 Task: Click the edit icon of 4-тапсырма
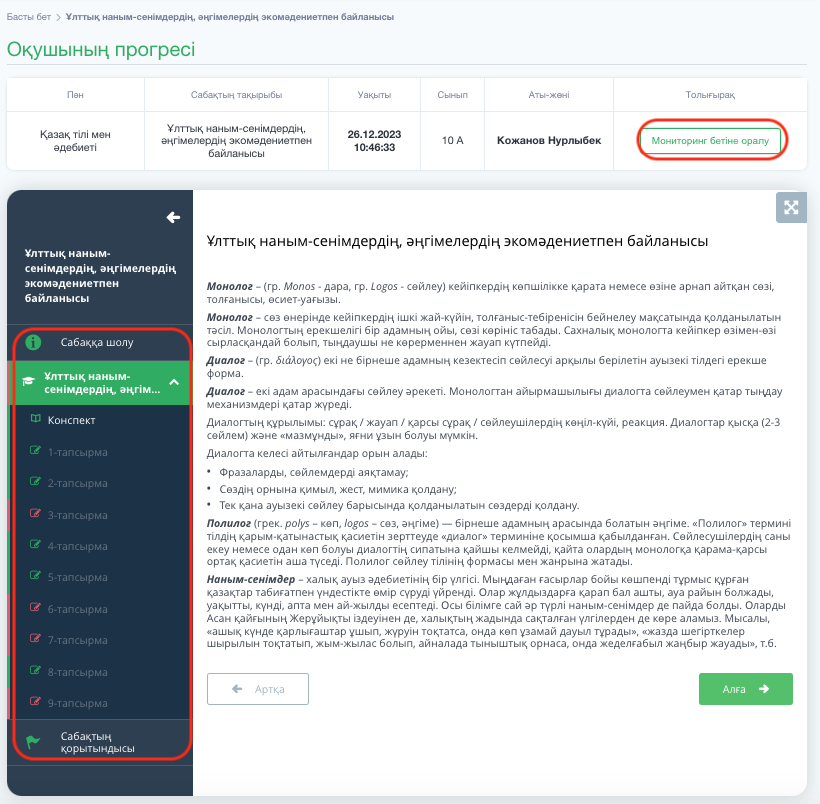(35, 545)
